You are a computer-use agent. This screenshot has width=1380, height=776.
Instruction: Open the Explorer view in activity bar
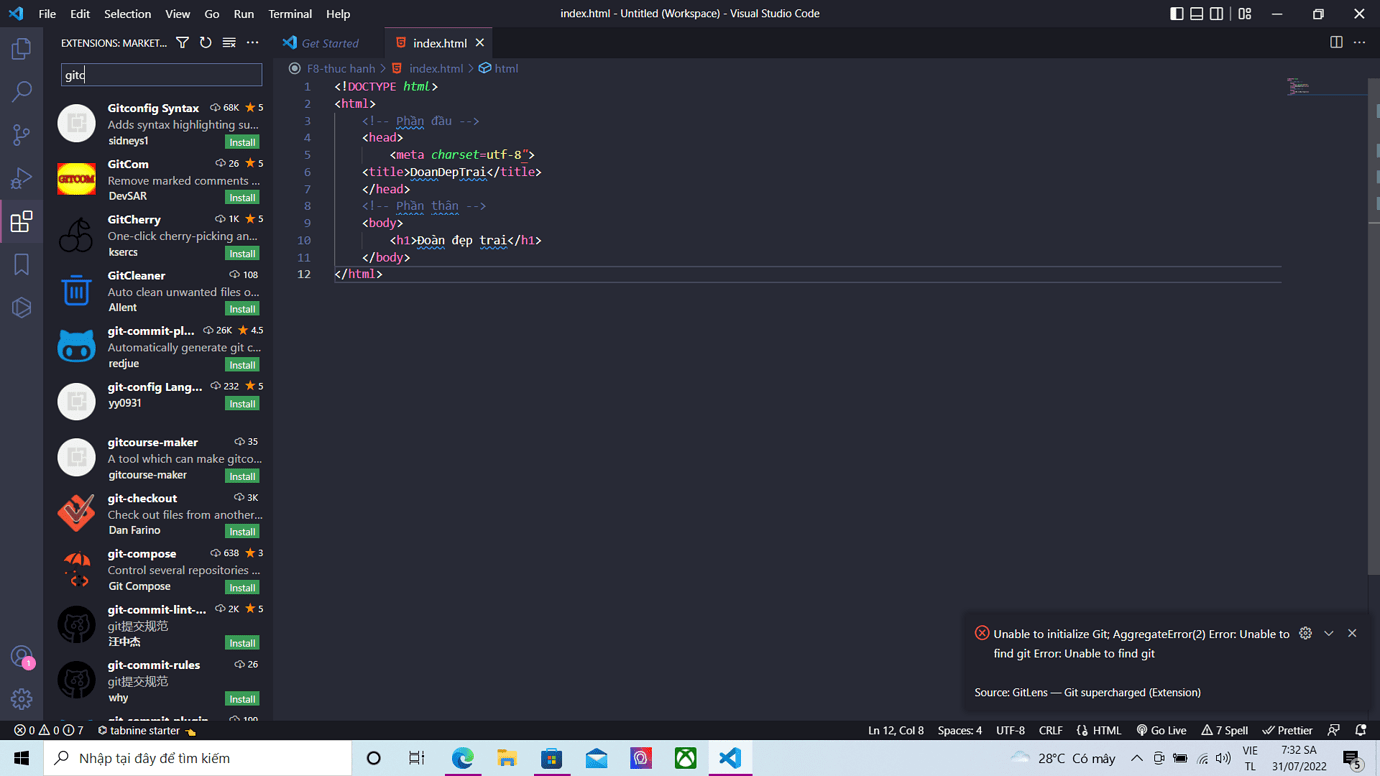(21, 48)
